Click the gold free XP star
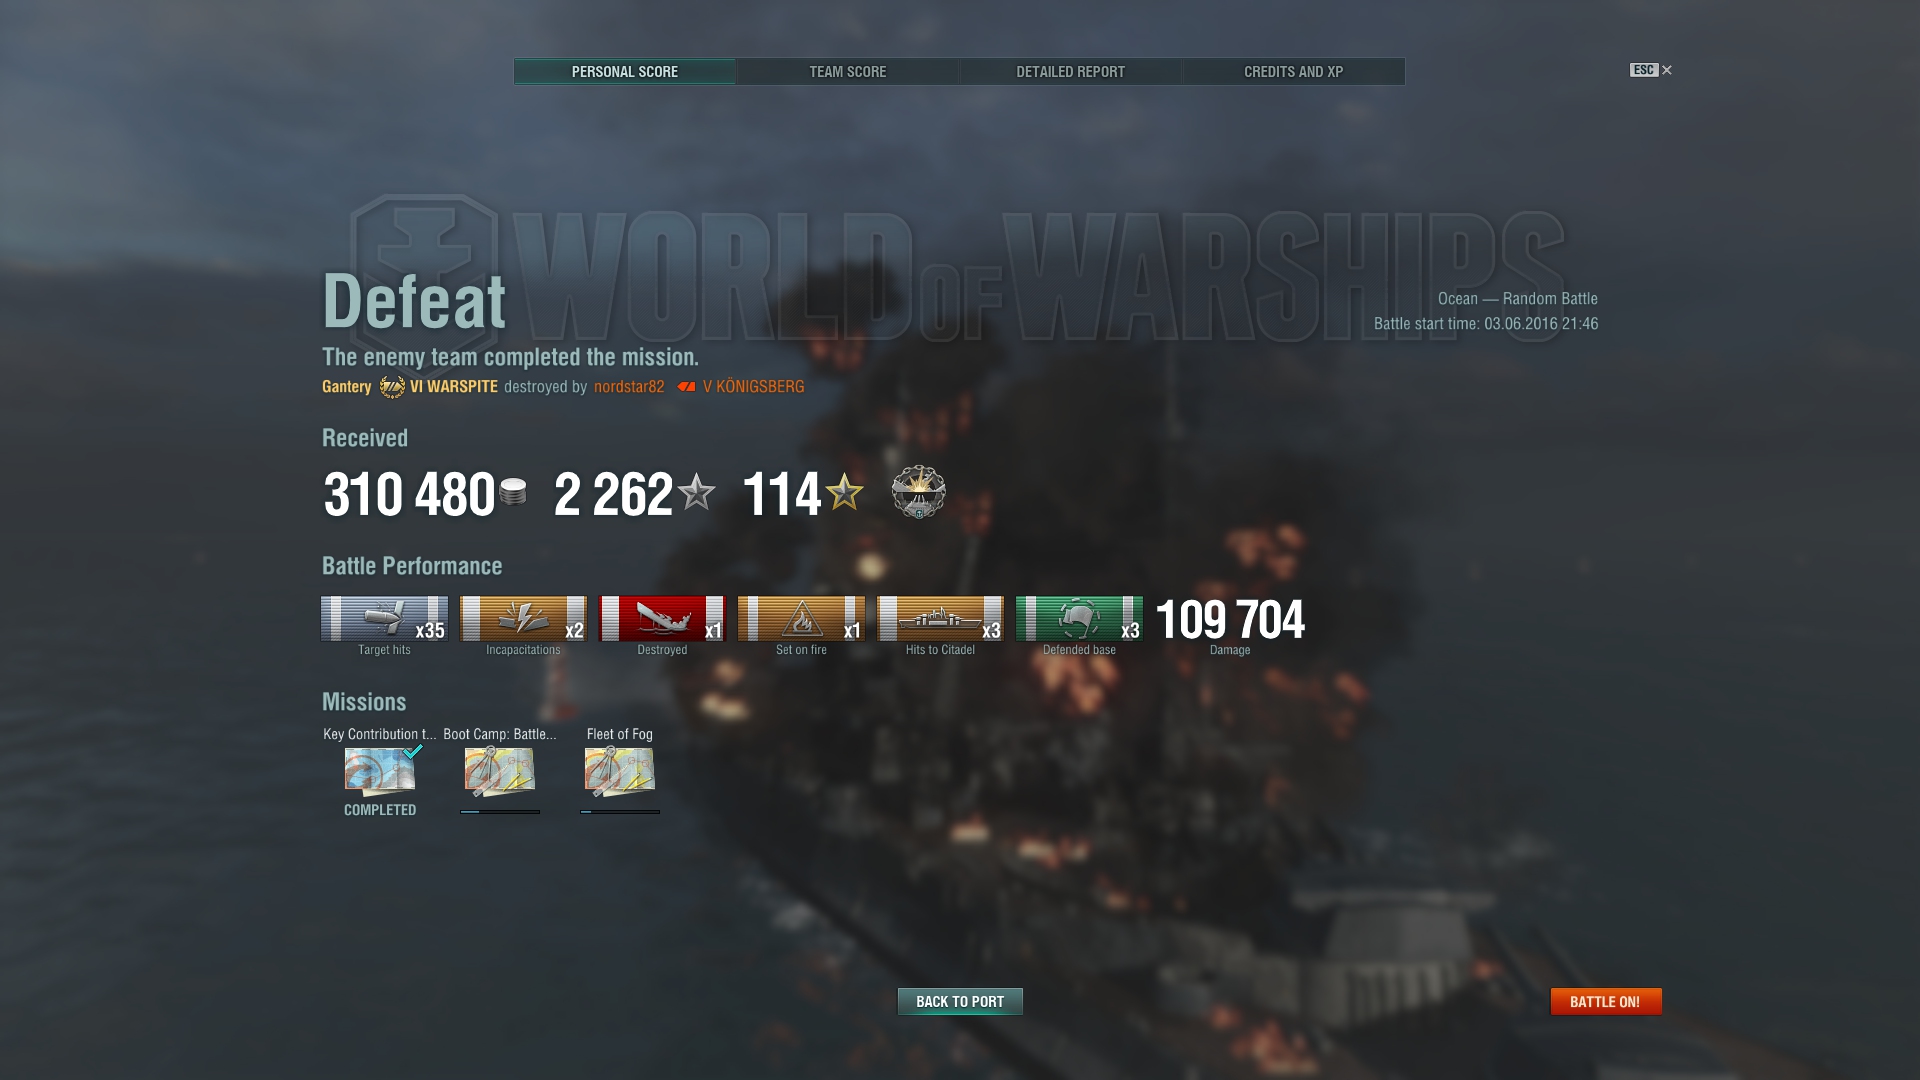 coord(845,492)
